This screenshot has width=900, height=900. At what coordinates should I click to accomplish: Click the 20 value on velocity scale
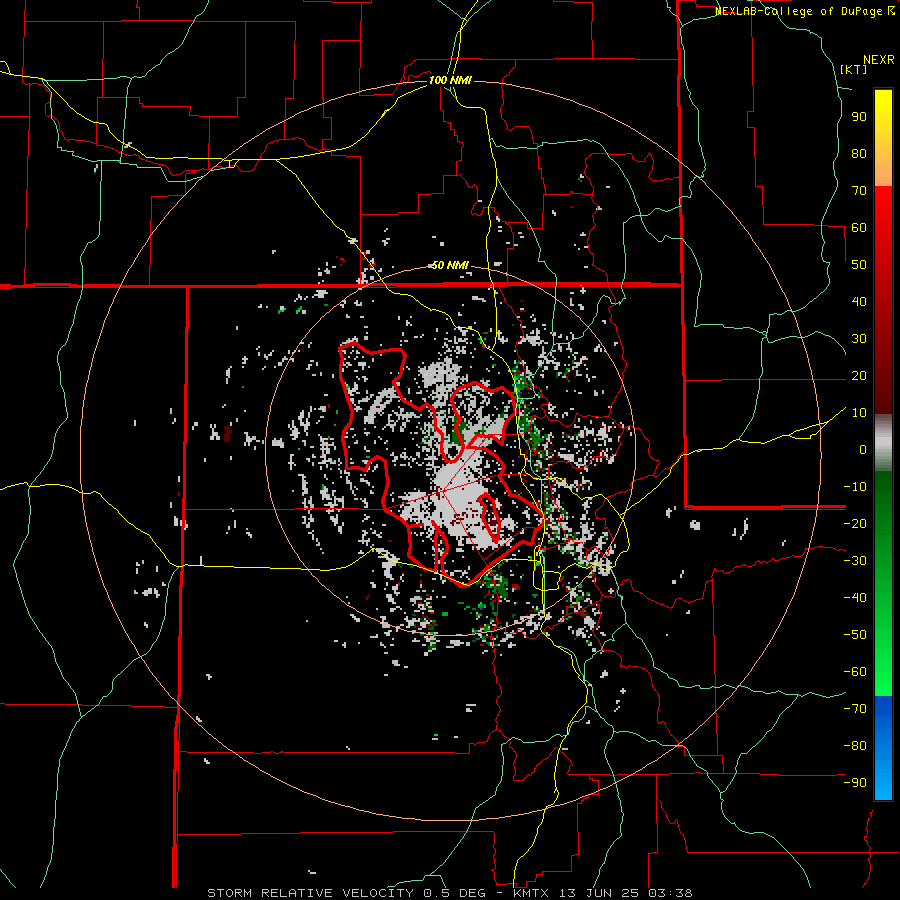[x=859, y=375]
